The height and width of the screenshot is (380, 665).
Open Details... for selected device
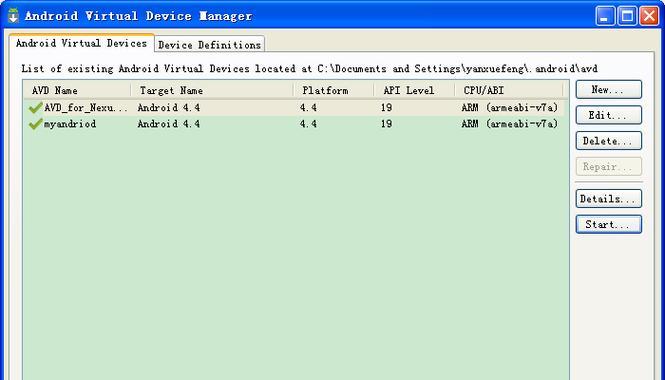(x=609, y=198)
